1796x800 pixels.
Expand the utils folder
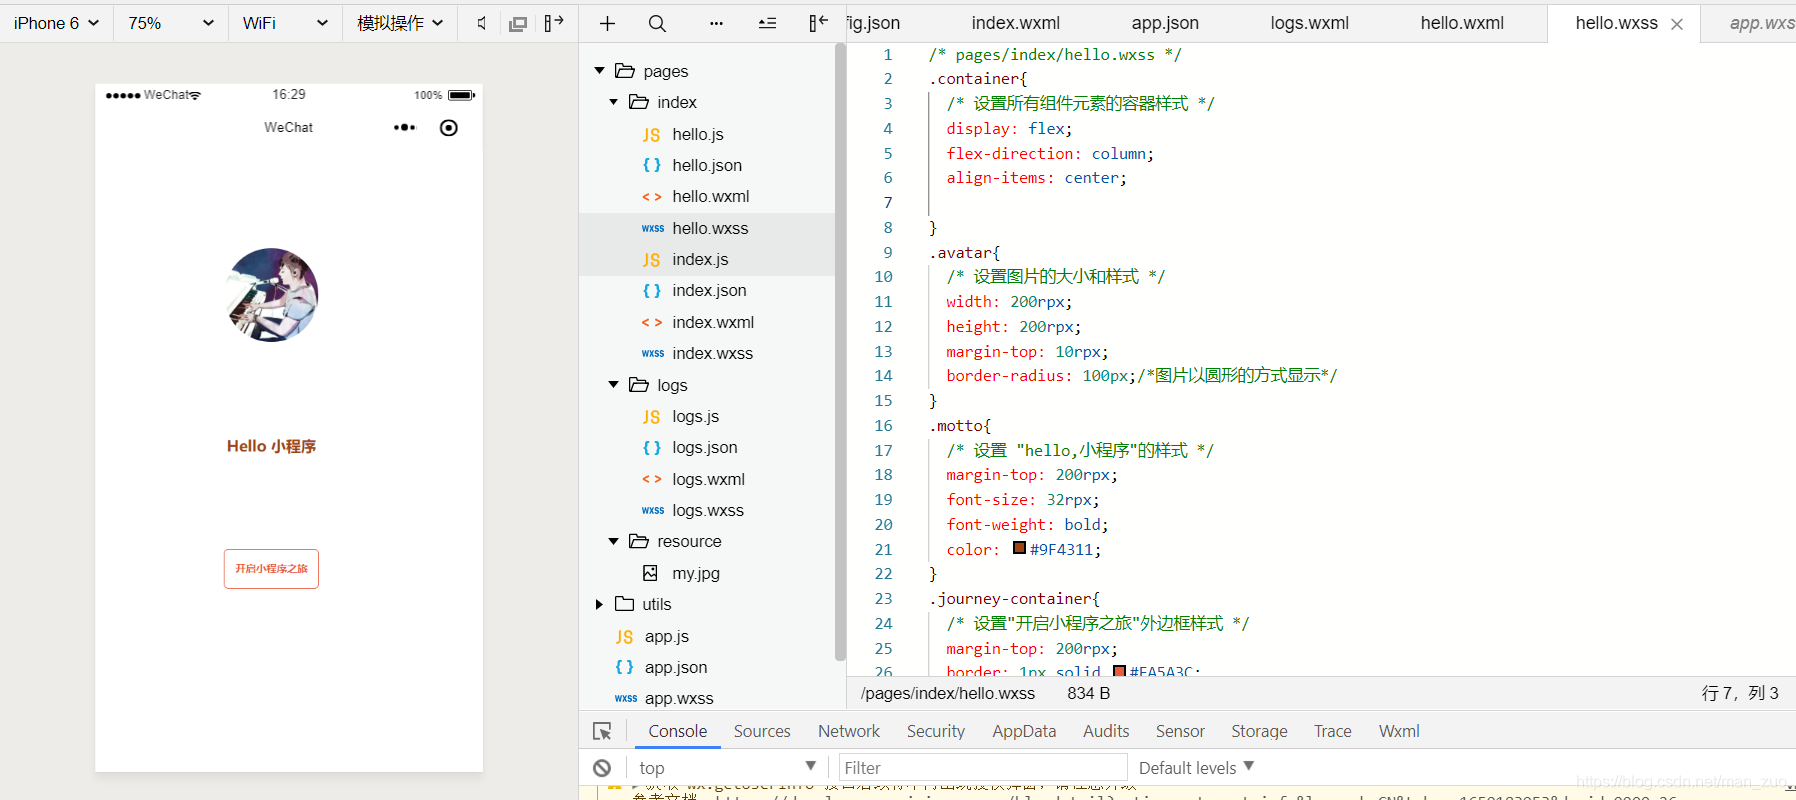point(600,604)
